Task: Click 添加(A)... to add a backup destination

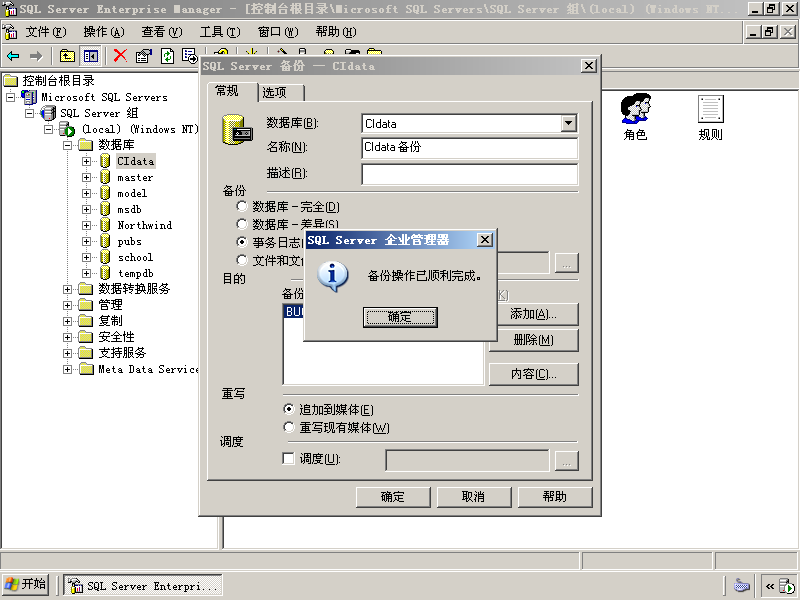Action: point(534,314)
